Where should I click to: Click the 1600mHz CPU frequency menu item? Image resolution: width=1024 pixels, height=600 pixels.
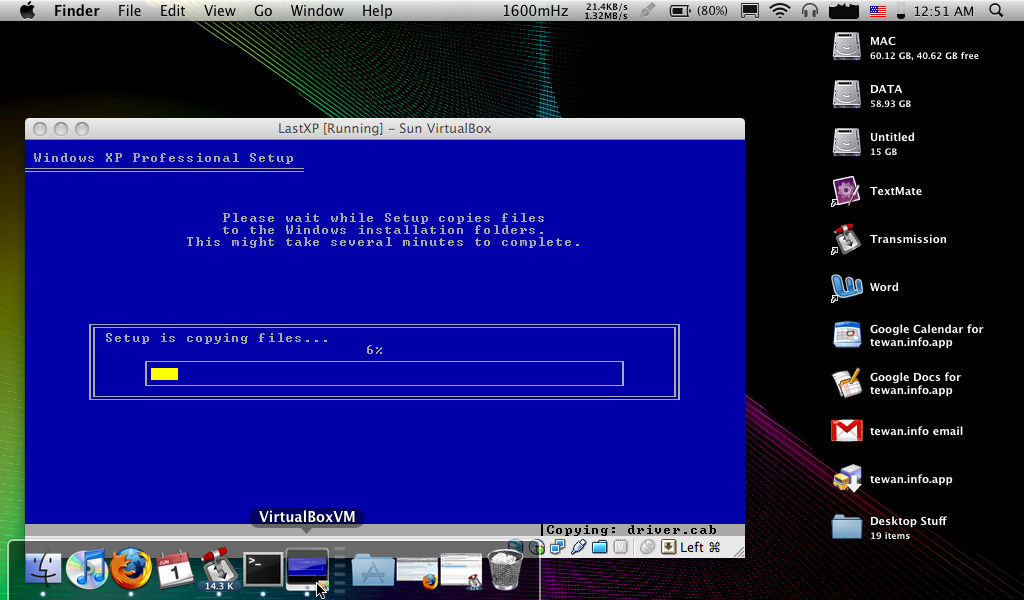535,10
